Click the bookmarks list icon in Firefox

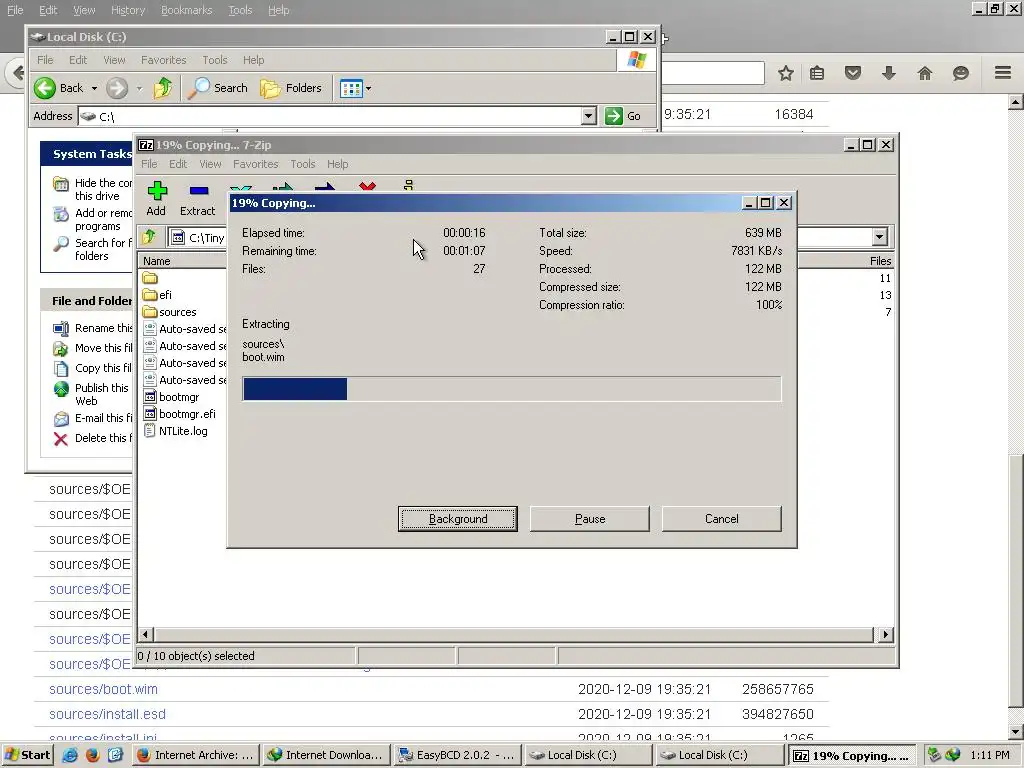tap(817, 73)
